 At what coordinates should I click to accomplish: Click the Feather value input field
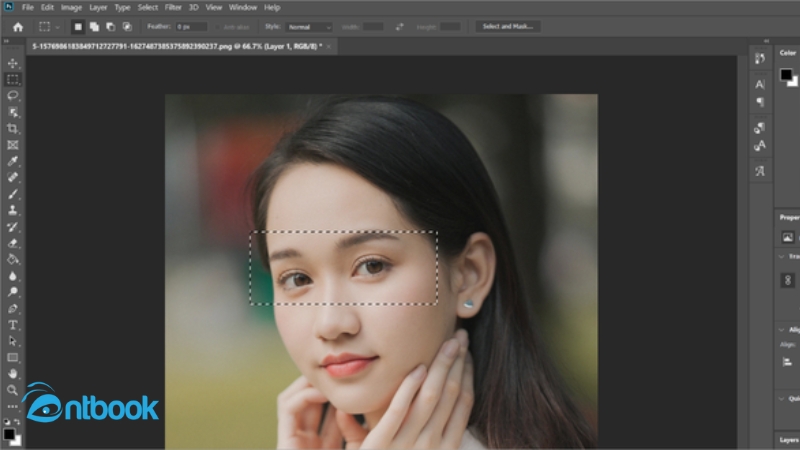(191, 27)
